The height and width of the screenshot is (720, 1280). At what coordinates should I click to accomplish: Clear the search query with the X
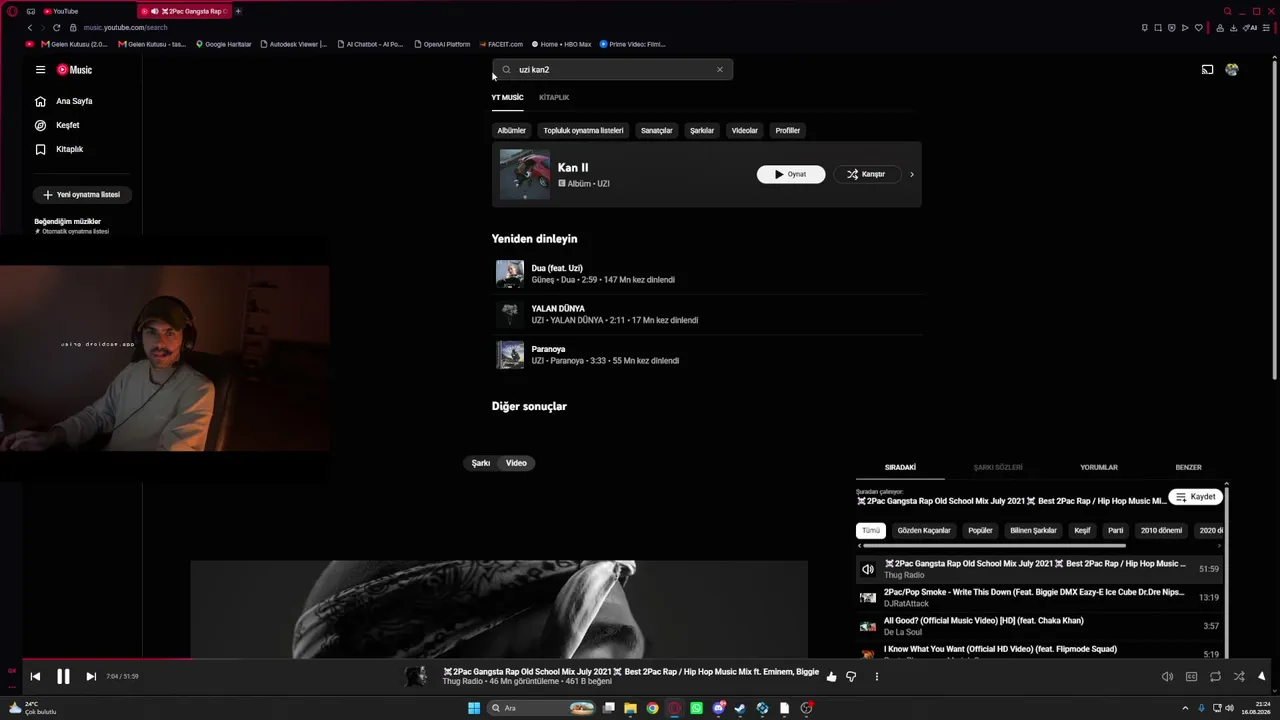719,70
